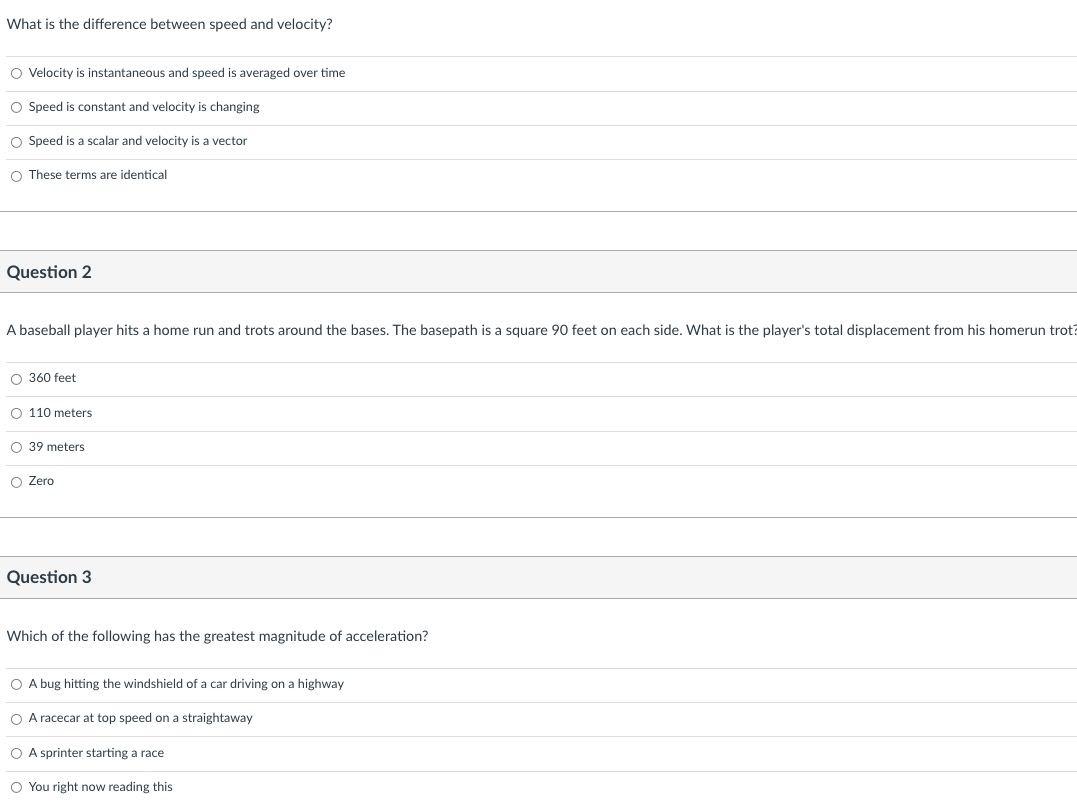Image resolution: width=1077 pixels, height=809 pixels.
Task: Select 'A sprinter starting a race' answer
Action: (x=16, y=753)
